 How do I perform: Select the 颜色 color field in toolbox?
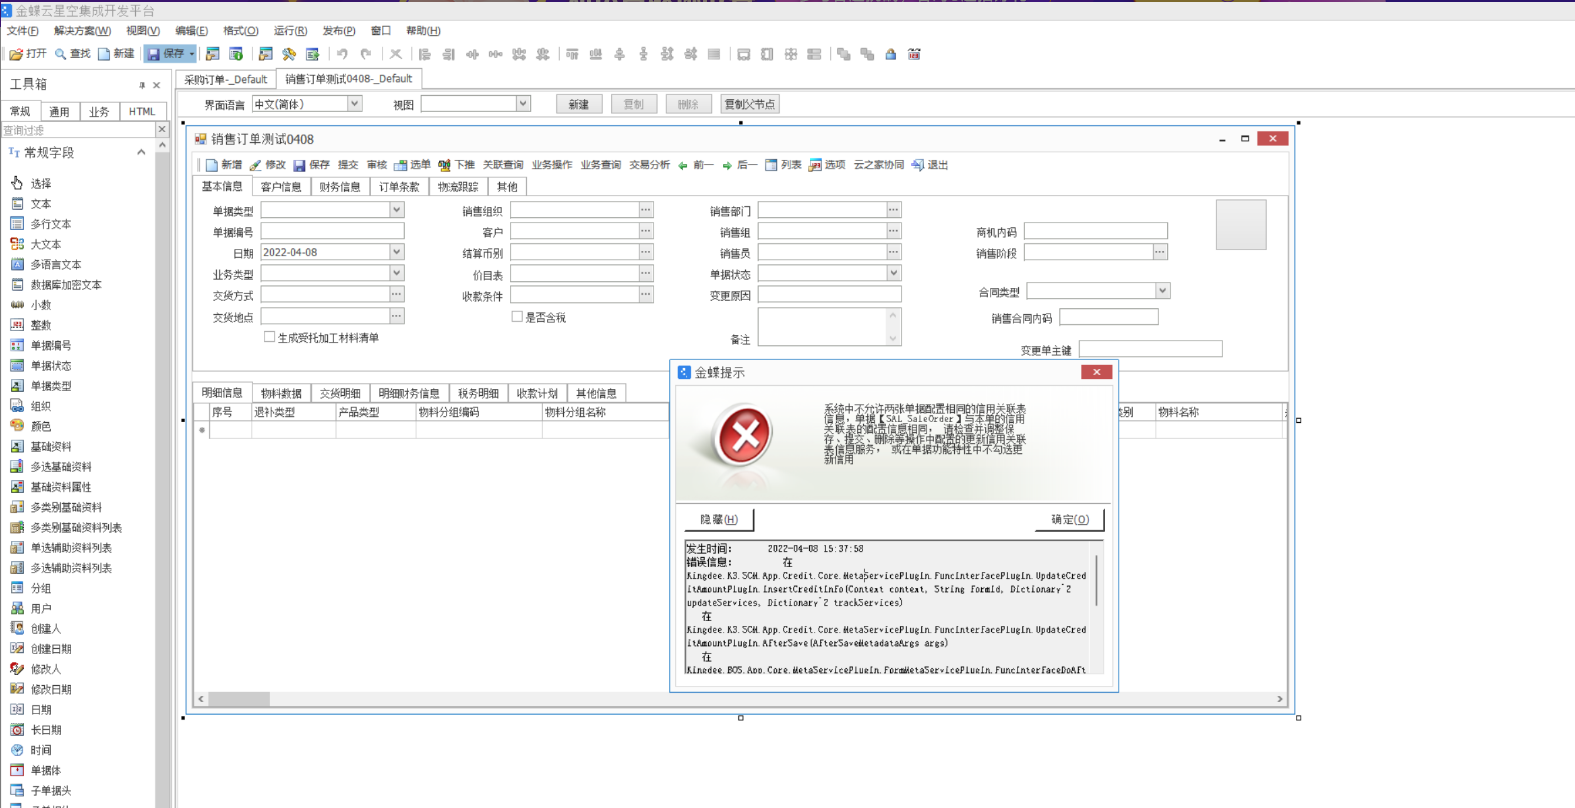click(40, 426)
